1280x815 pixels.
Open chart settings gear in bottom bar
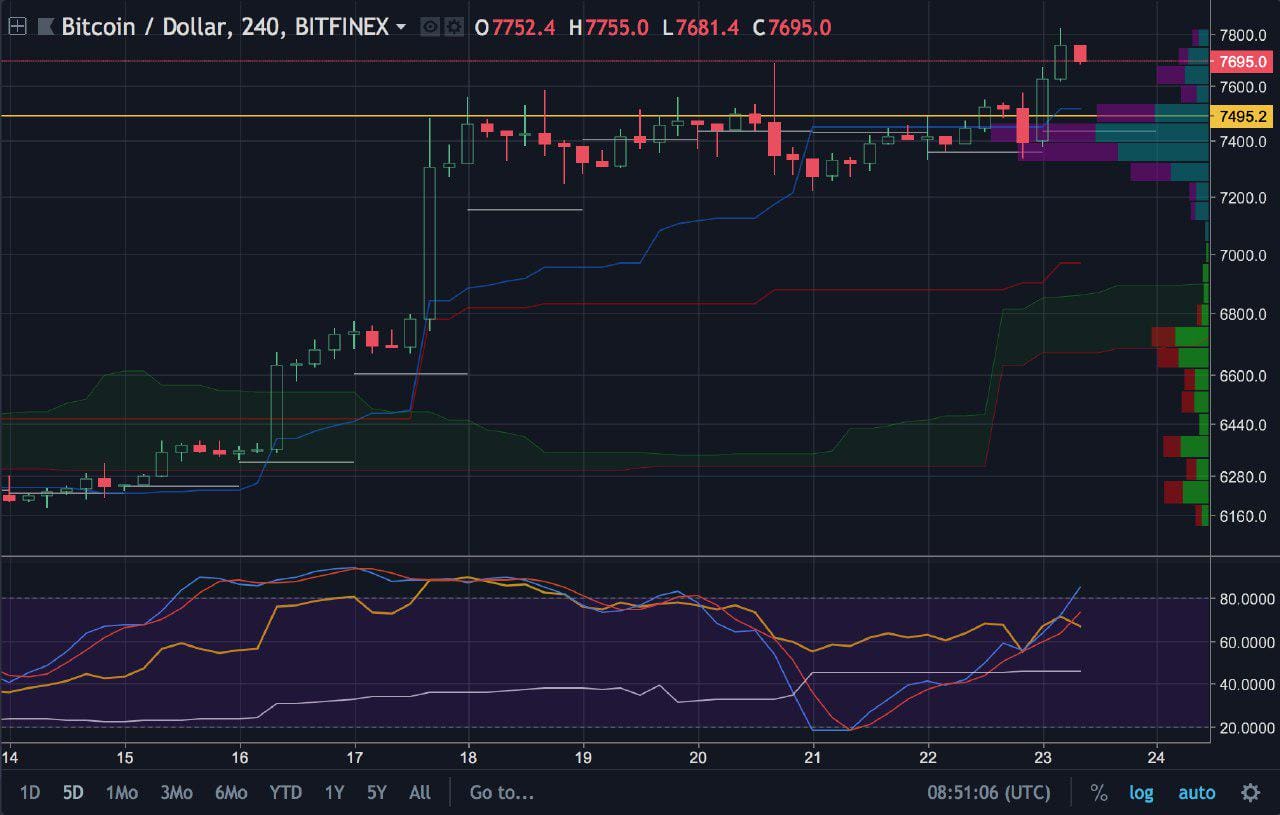tap(1250, 793)
